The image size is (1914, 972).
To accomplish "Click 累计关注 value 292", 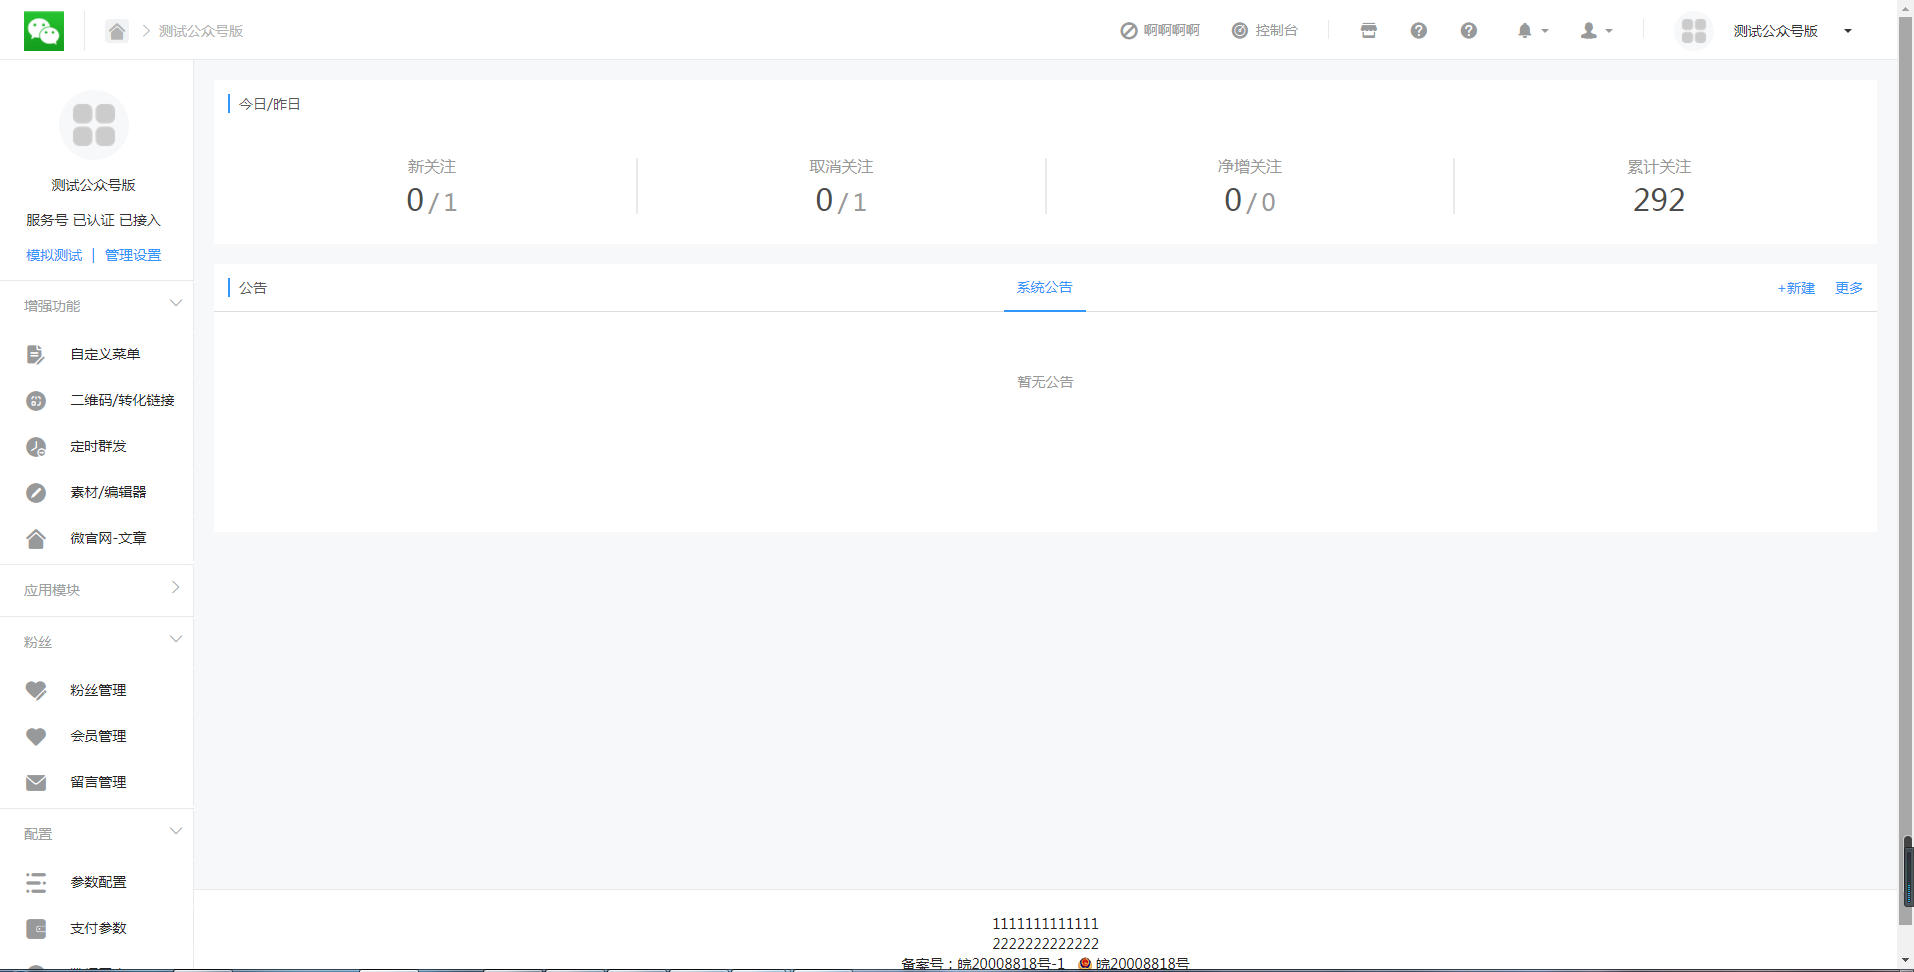I will (x=1659, y=200).
